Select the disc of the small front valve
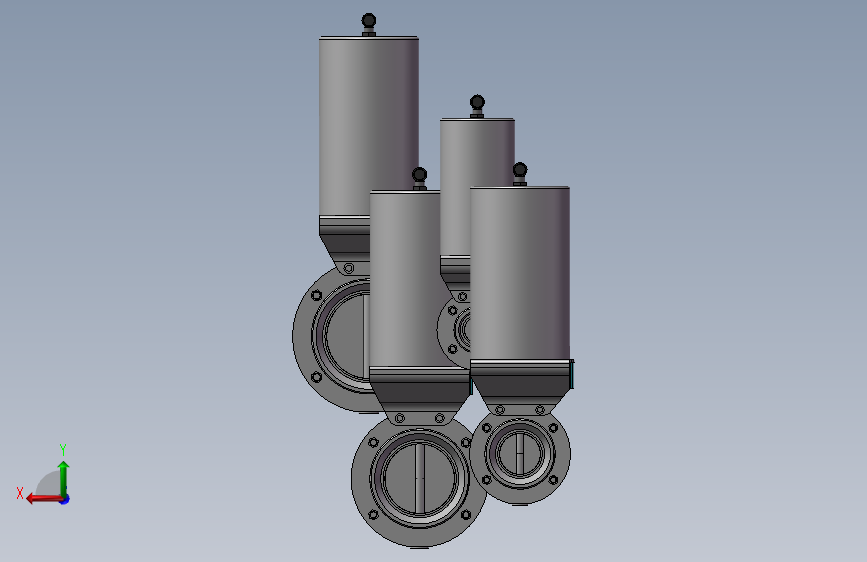The width and height of the screenshot is (867, 562). 520,454
